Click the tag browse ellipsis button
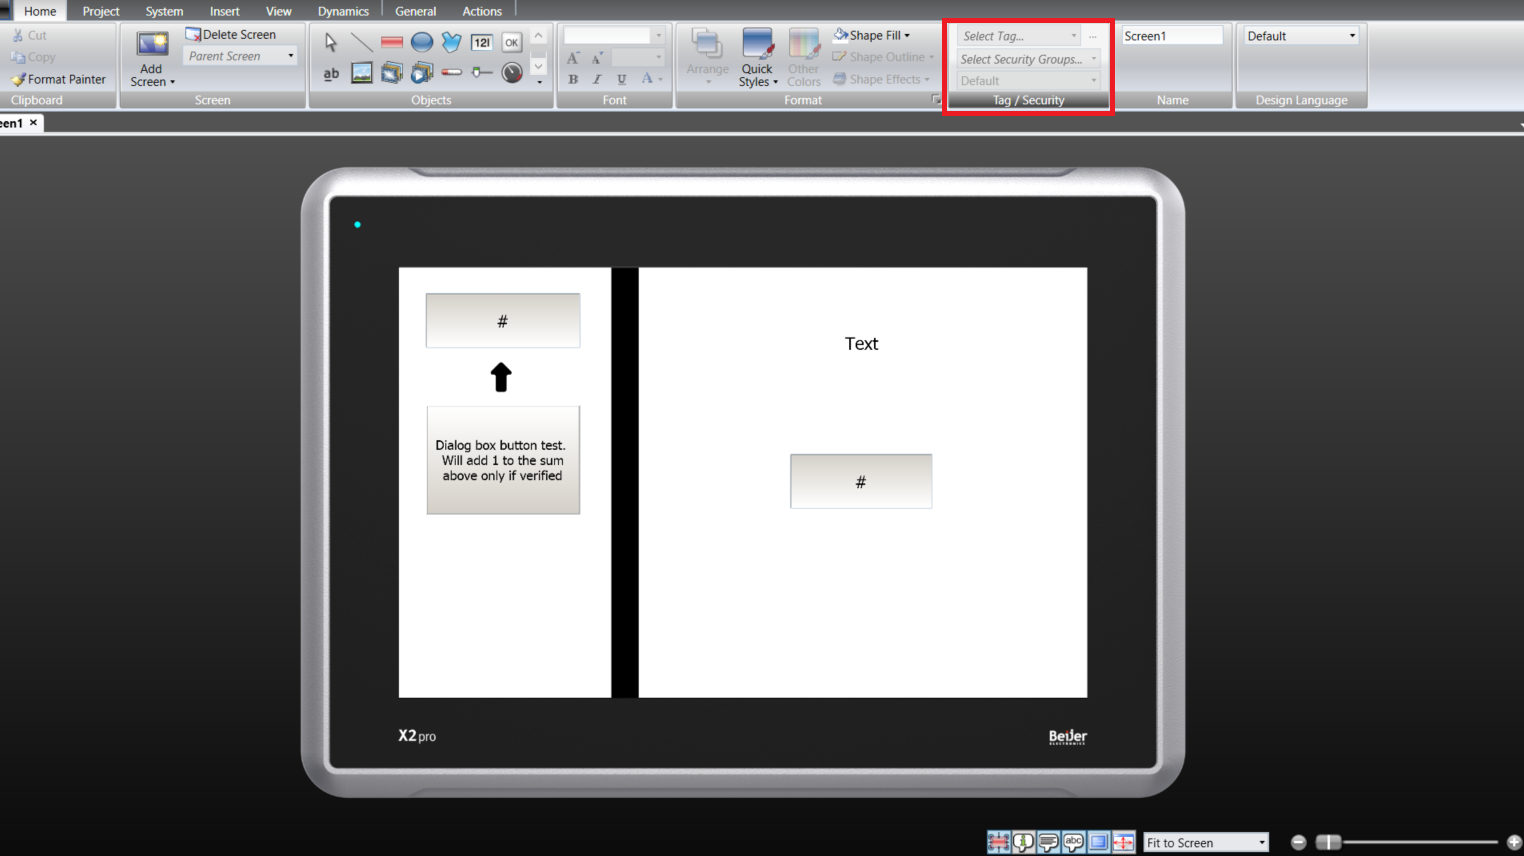This screenshot has height=856, width=1524. (1093, 36)
